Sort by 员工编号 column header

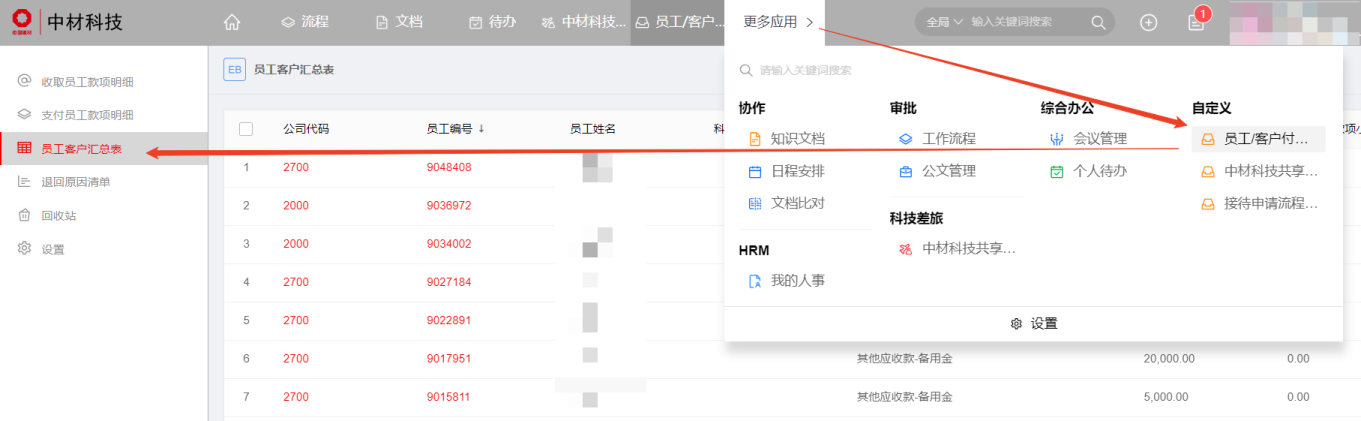pyautogui.click(x=455, y=129)
